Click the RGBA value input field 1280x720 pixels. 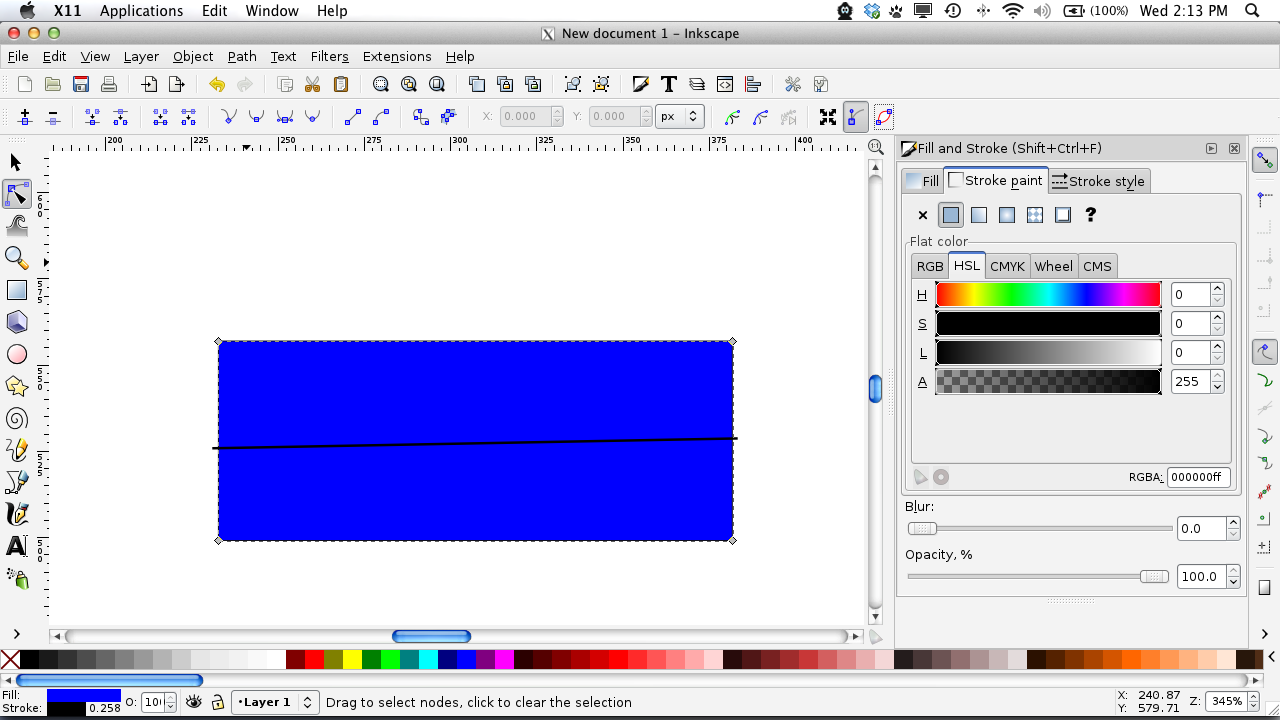(x=1199, y=477)
